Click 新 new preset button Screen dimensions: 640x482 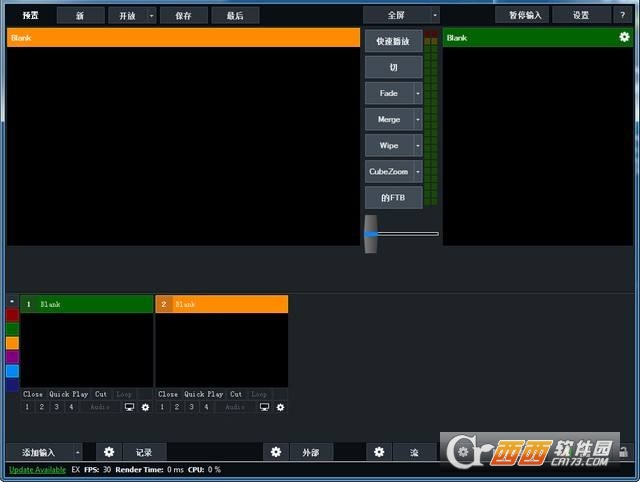[80, 16]
